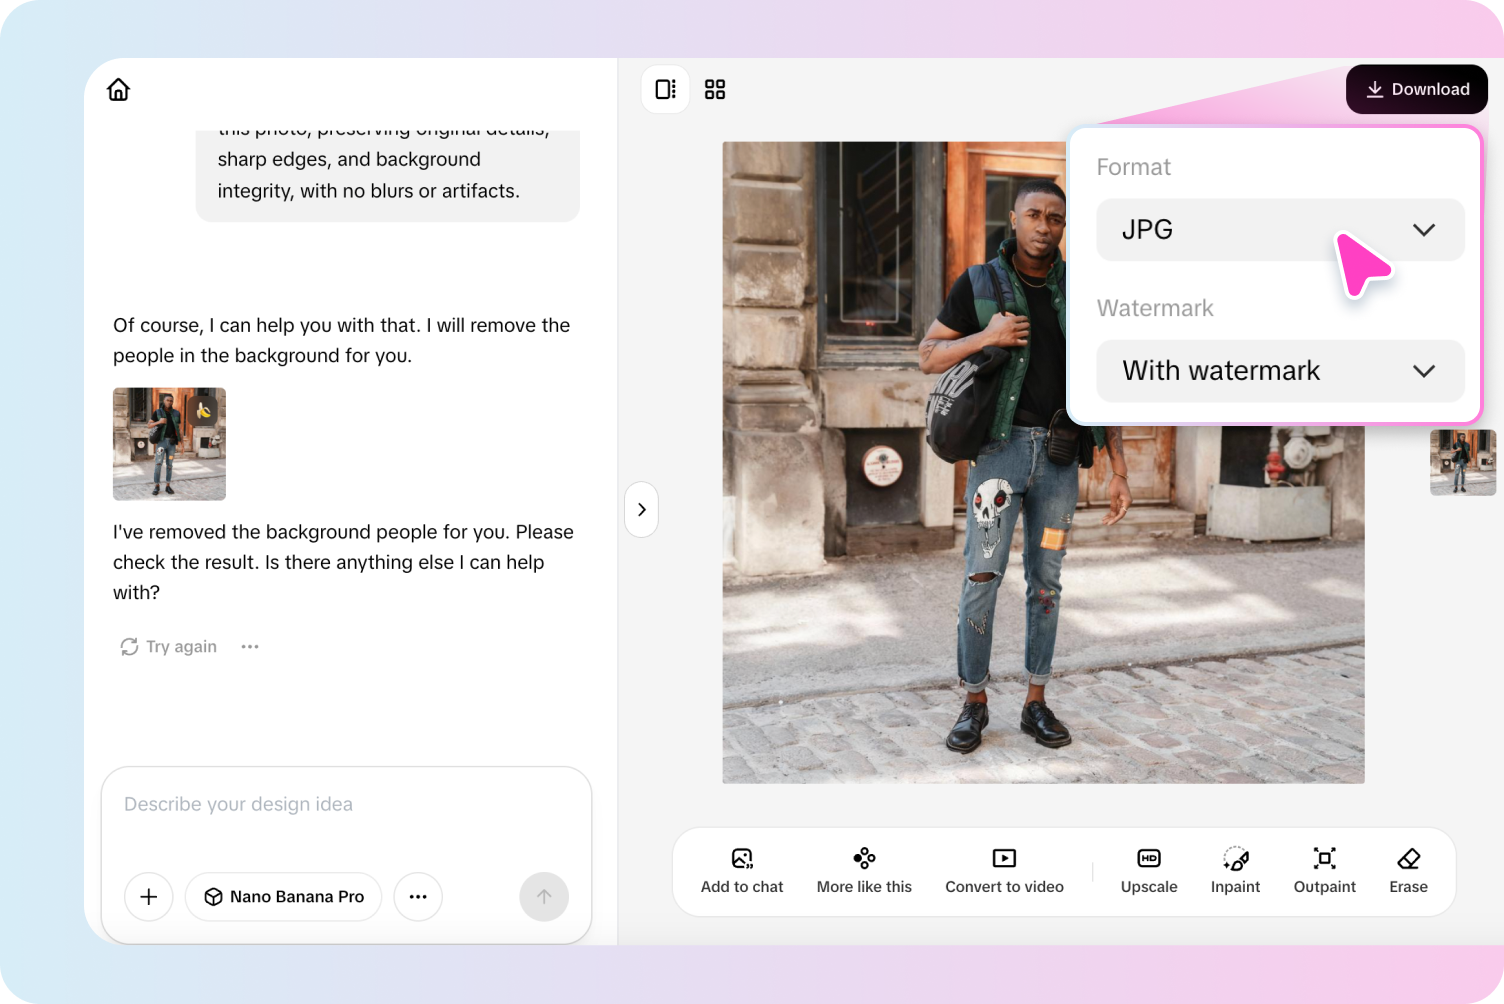1504x1004 pixels.
Task: Click Add to chat icon
Action: 741,870
